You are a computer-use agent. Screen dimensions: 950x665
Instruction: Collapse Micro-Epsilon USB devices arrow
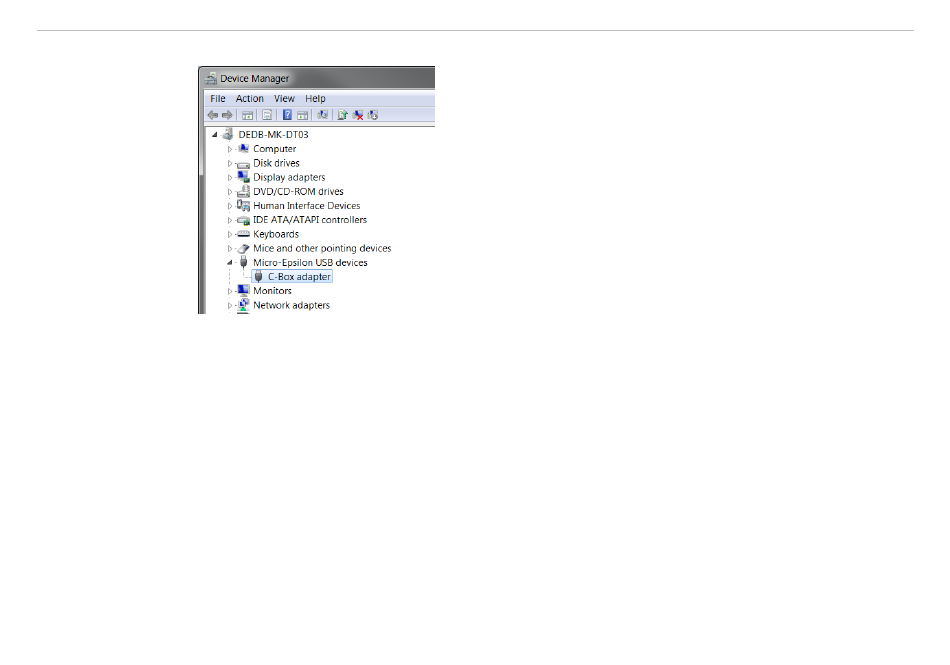point(230,262)
